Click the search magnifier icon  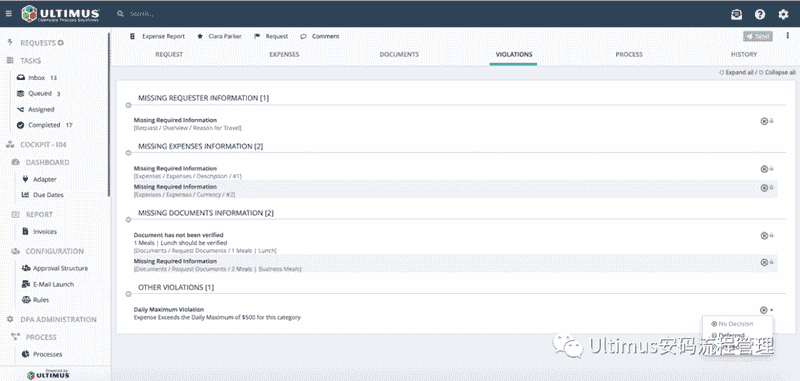tap(120, 14)
